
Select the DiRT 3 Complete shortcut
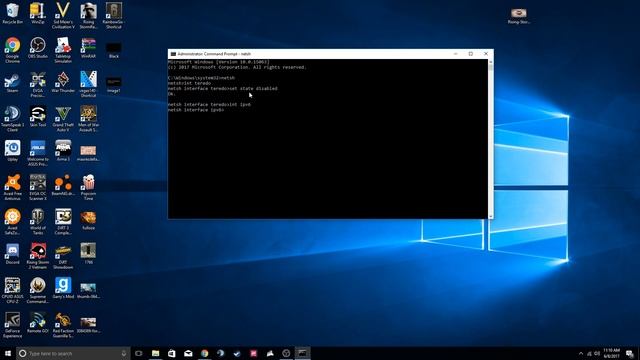point(63,222)
